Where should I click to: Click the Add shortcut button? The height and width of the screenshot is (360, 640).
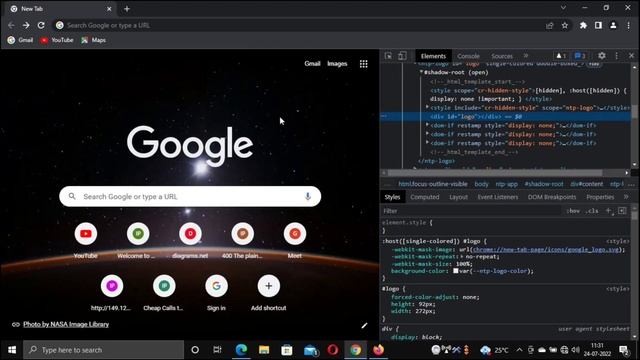pos(269,293)
